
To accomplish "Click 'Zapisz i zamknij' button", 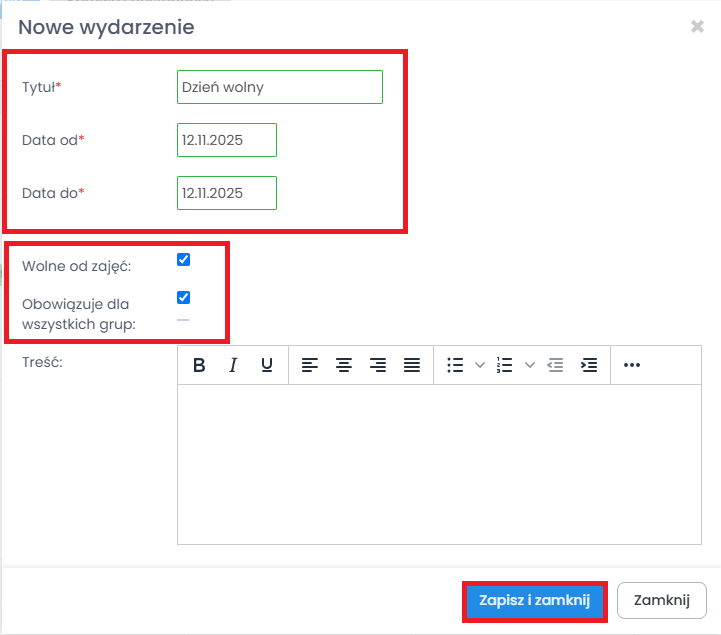I will pos(535,601).
